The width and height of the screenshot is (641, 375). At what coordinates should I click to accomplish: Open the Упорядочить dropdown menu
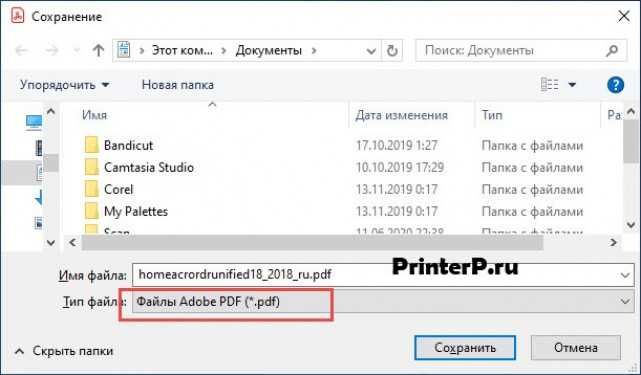coord(65,85)
